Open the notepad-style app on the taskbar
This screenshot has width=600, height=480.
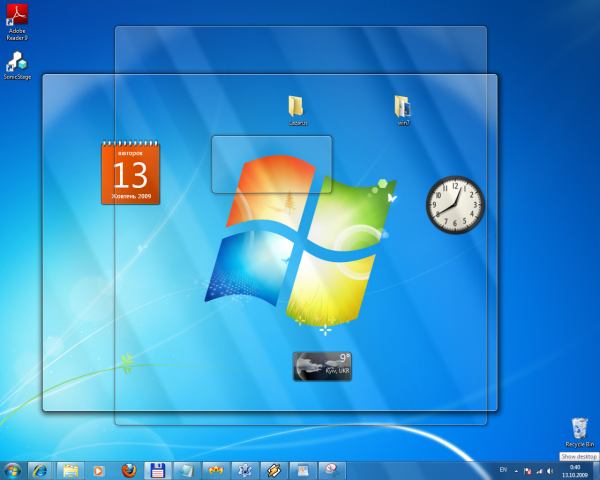(186, 470)
